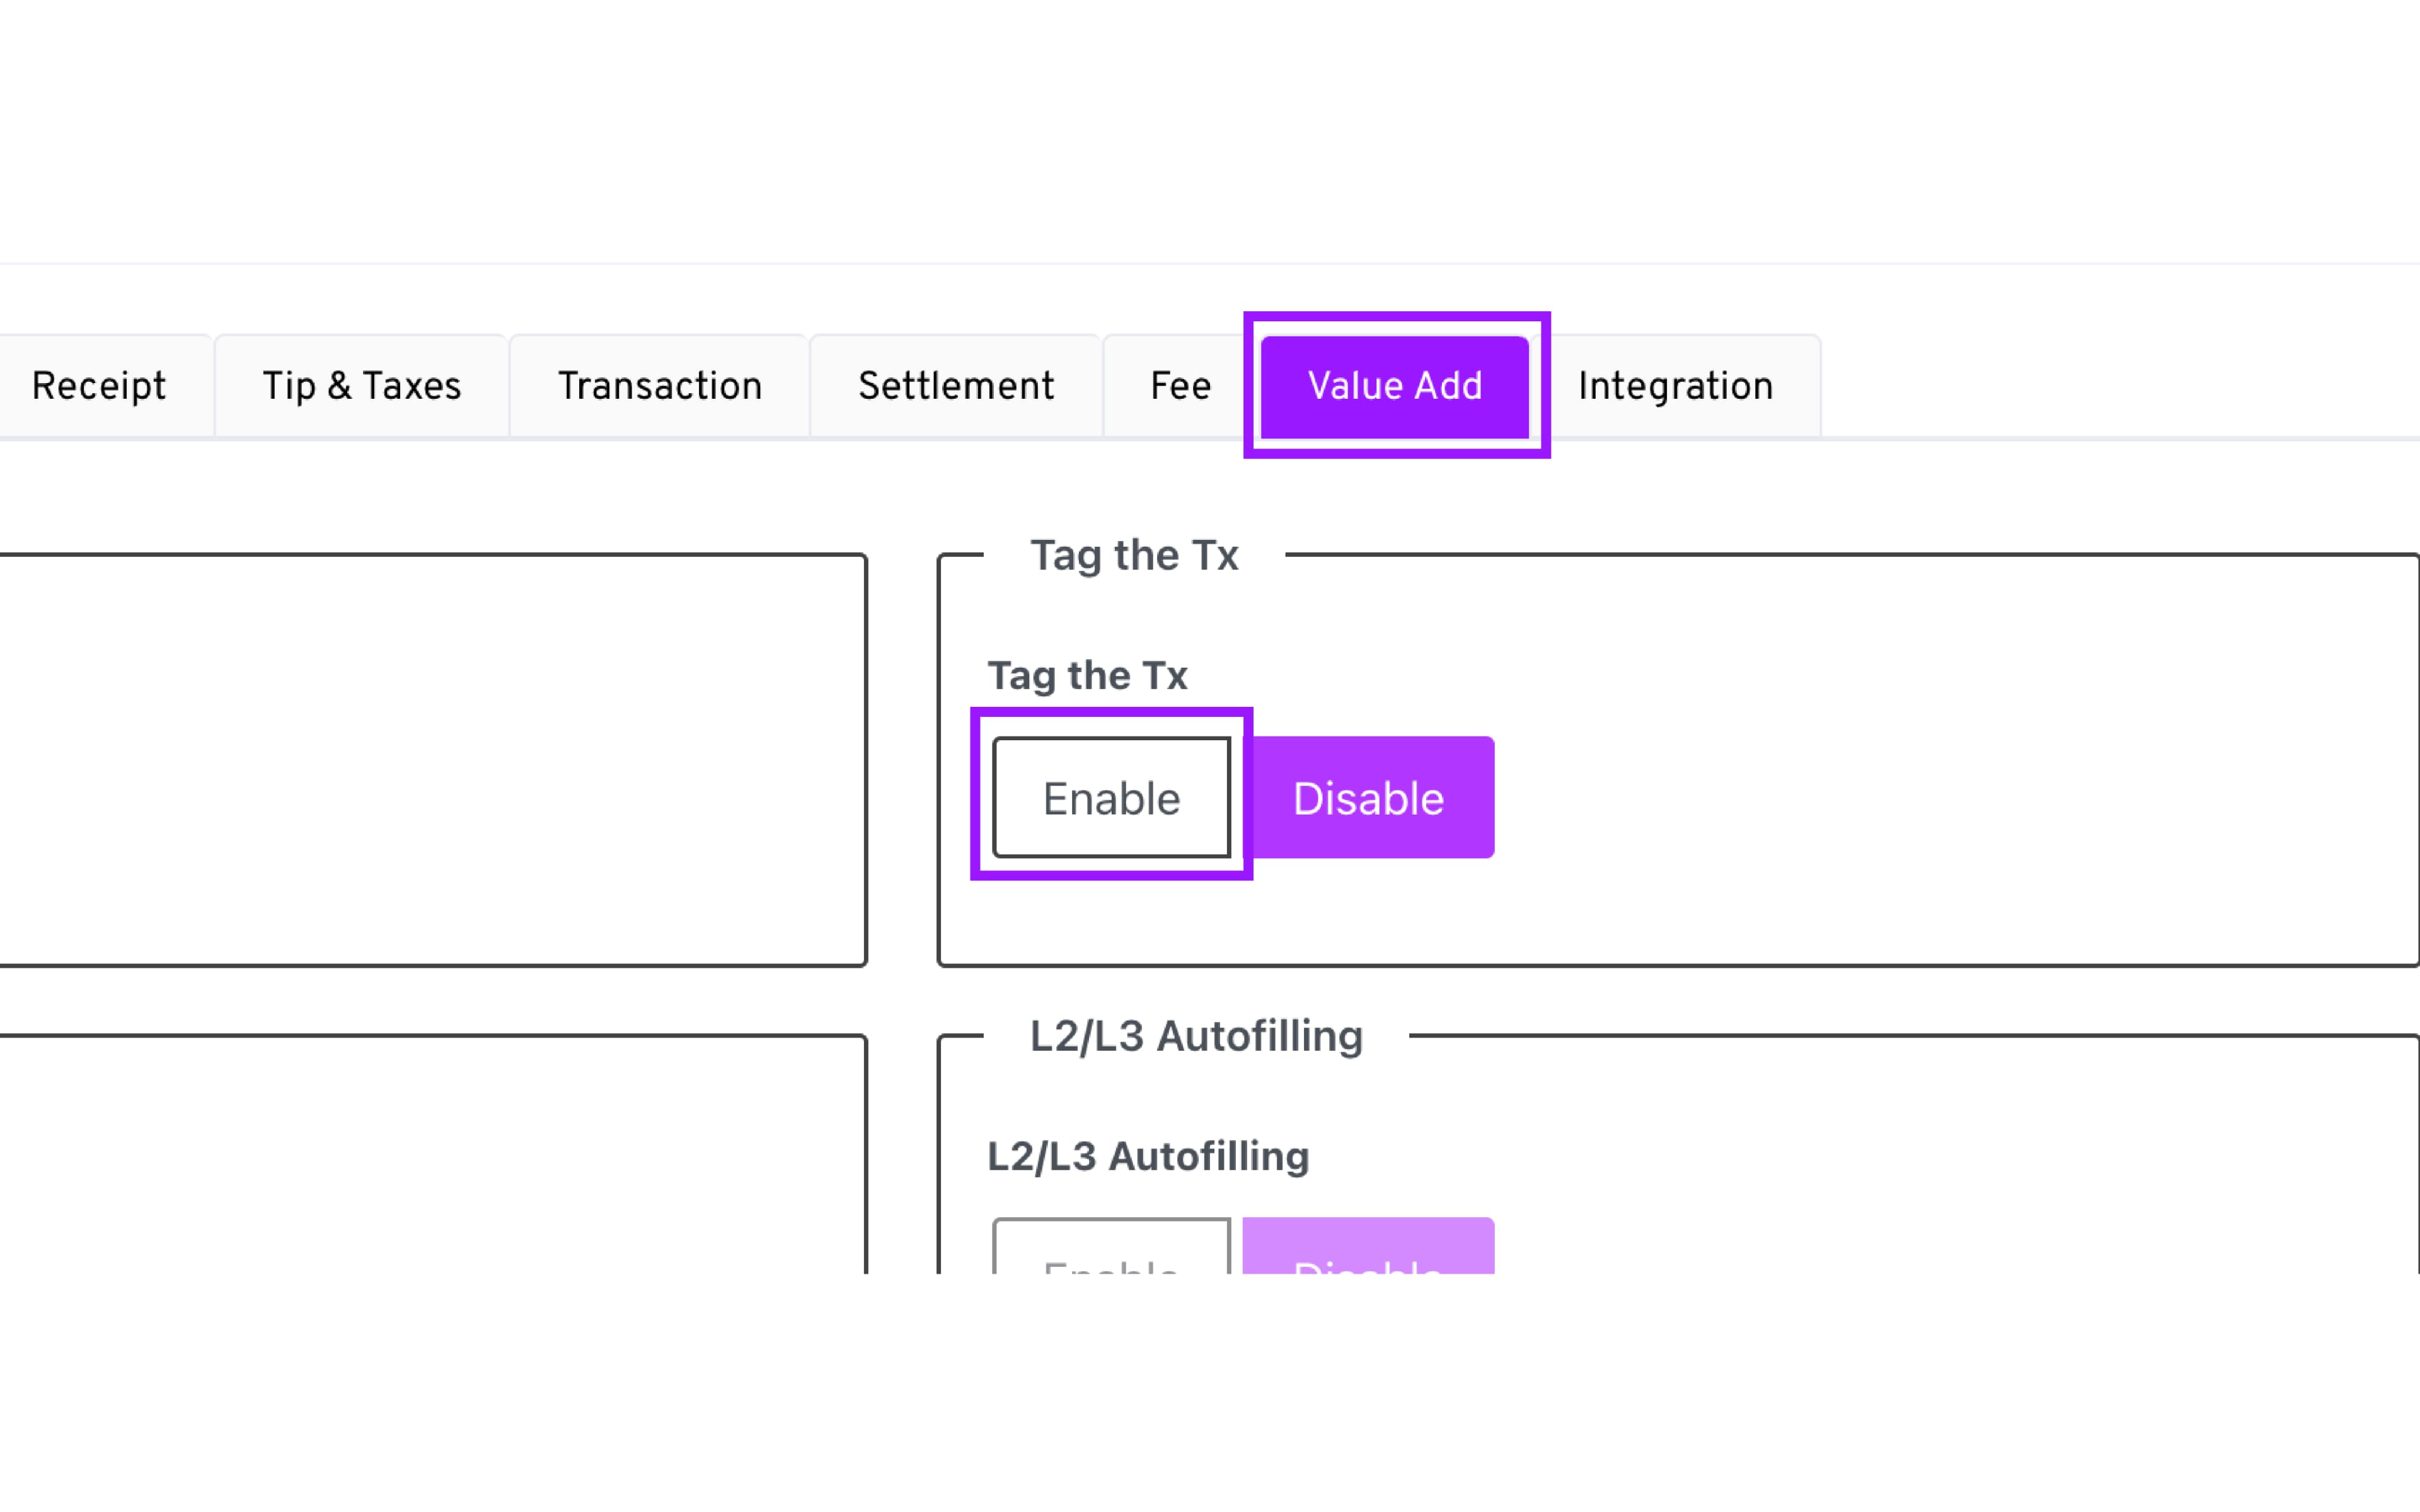Click the L2/L3 Autofilling label above its buttons
Image resolution: width=2420 pixels, height=1512 pixels.
[x=1147, y=1156]
